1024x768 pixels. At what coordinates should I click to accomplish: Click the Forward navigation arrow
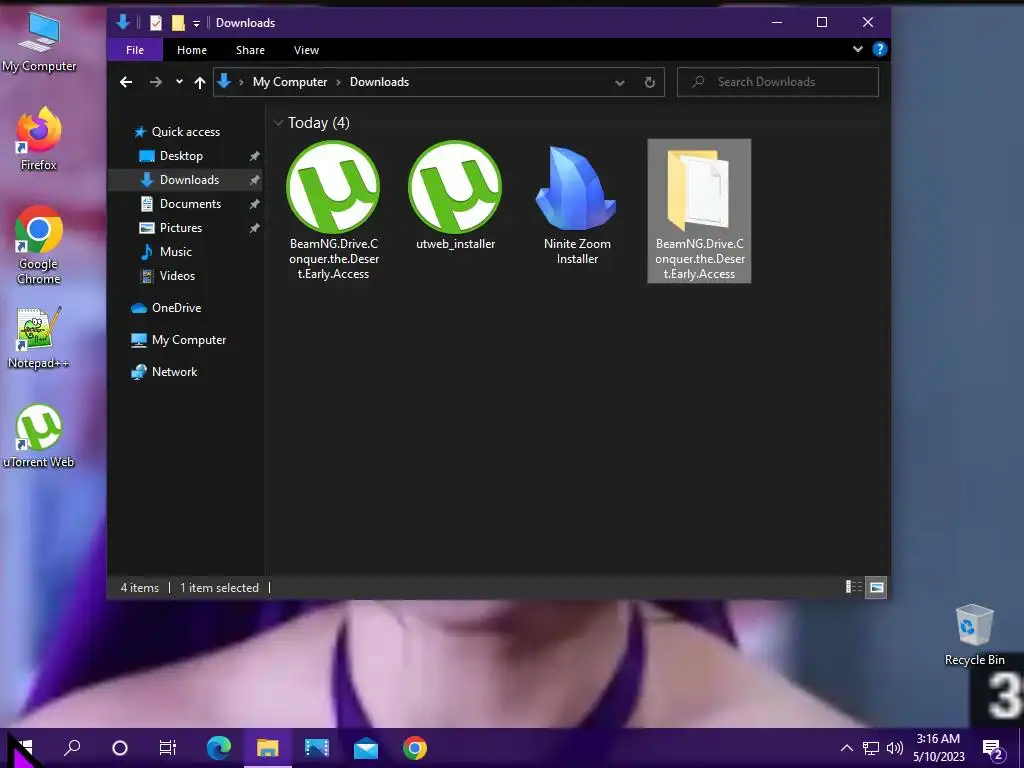155,82
